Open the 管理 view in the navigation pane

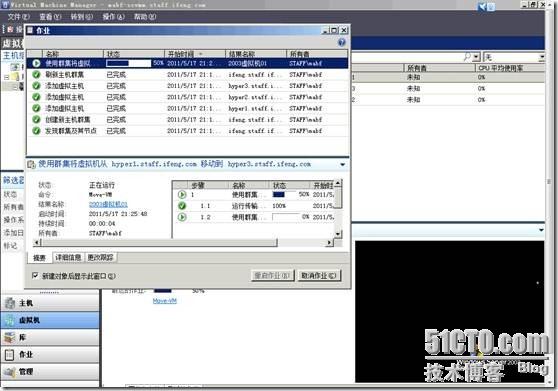[50, 371]
